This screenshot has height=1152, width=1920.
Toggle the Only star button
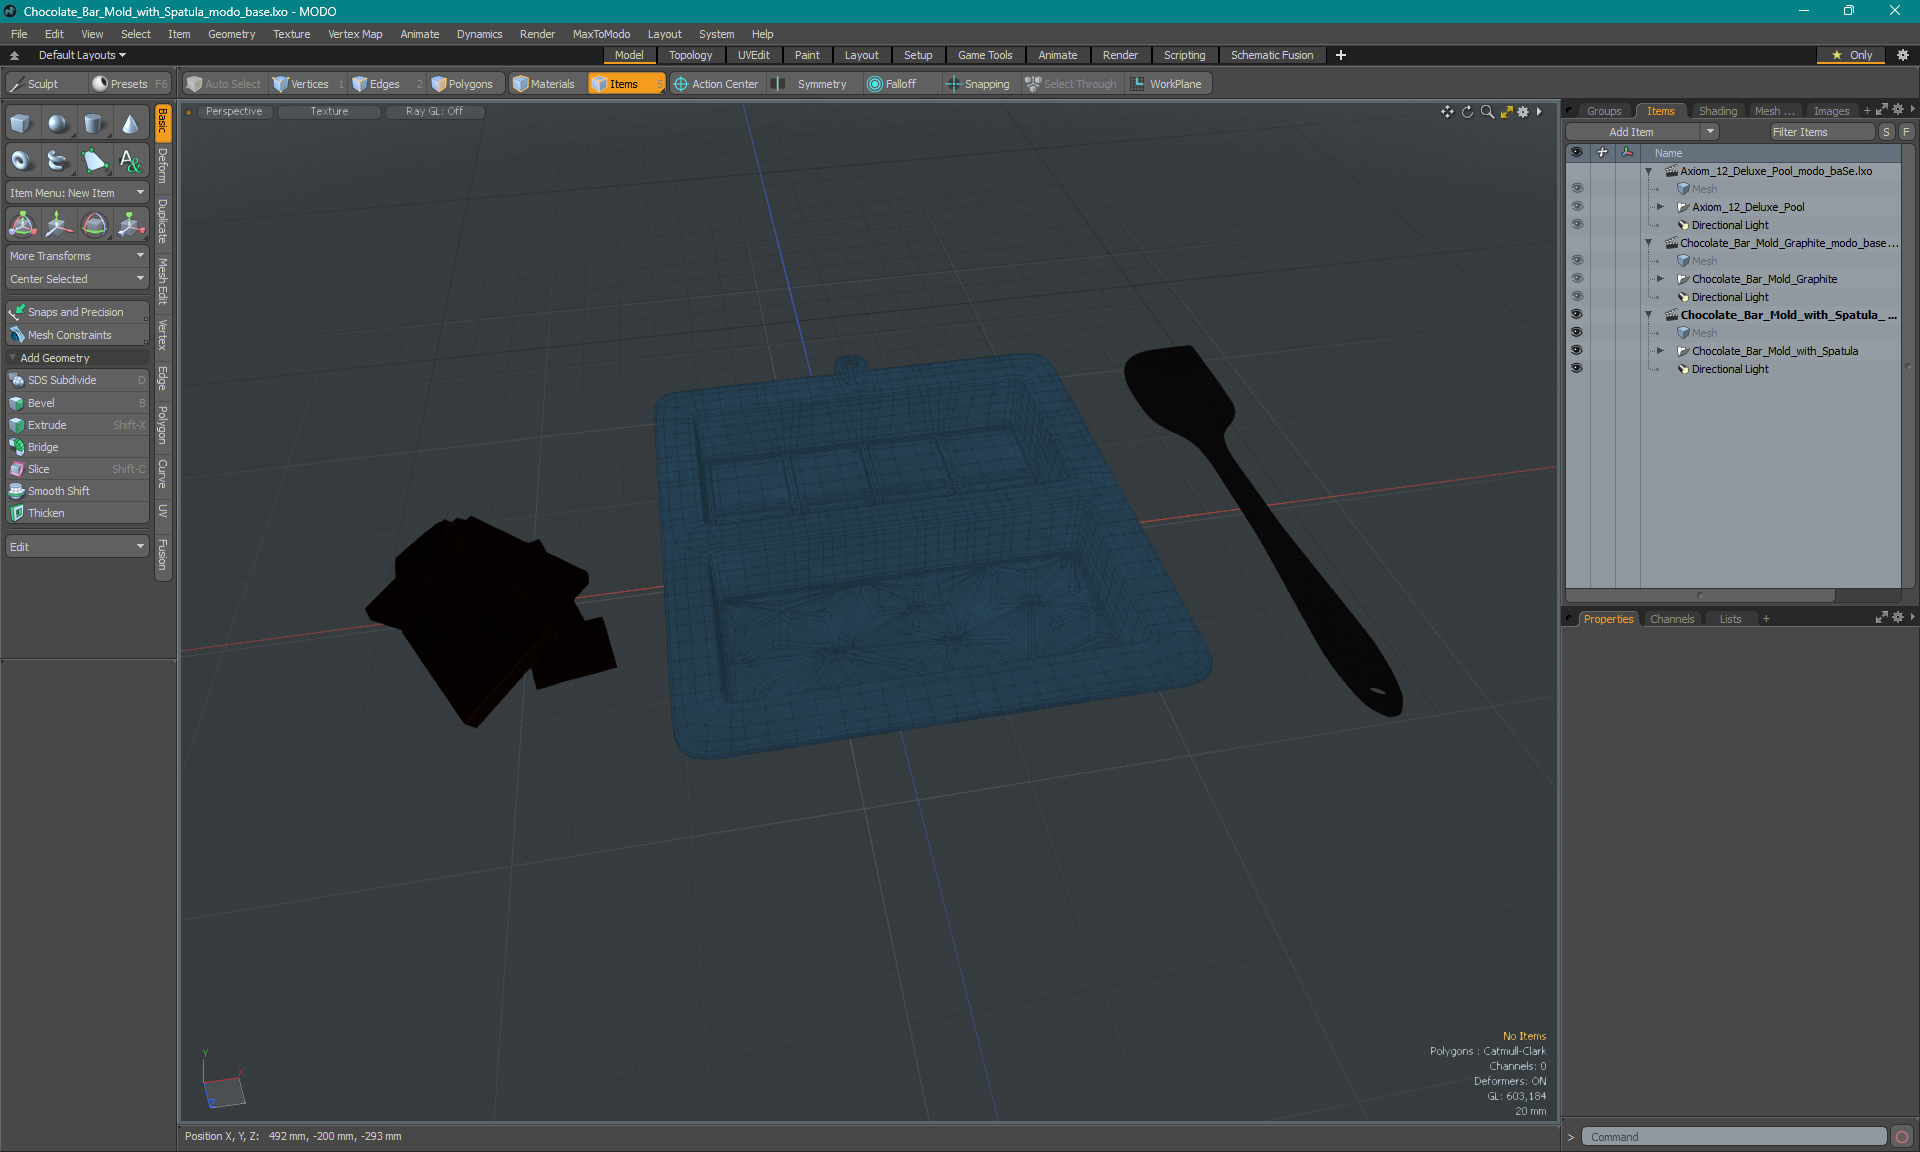1852,55
